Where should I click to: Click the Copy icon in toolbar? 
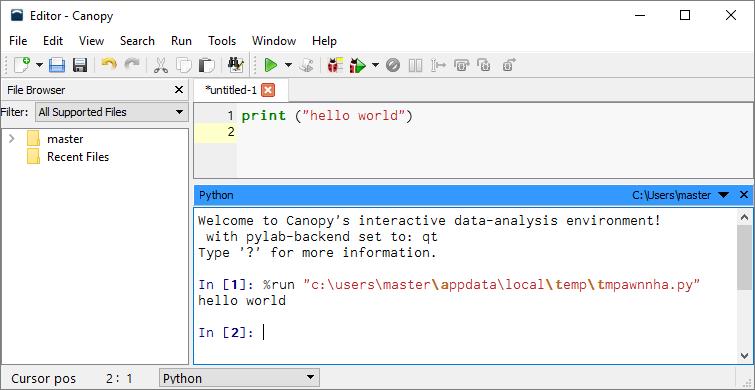(183, 65)
